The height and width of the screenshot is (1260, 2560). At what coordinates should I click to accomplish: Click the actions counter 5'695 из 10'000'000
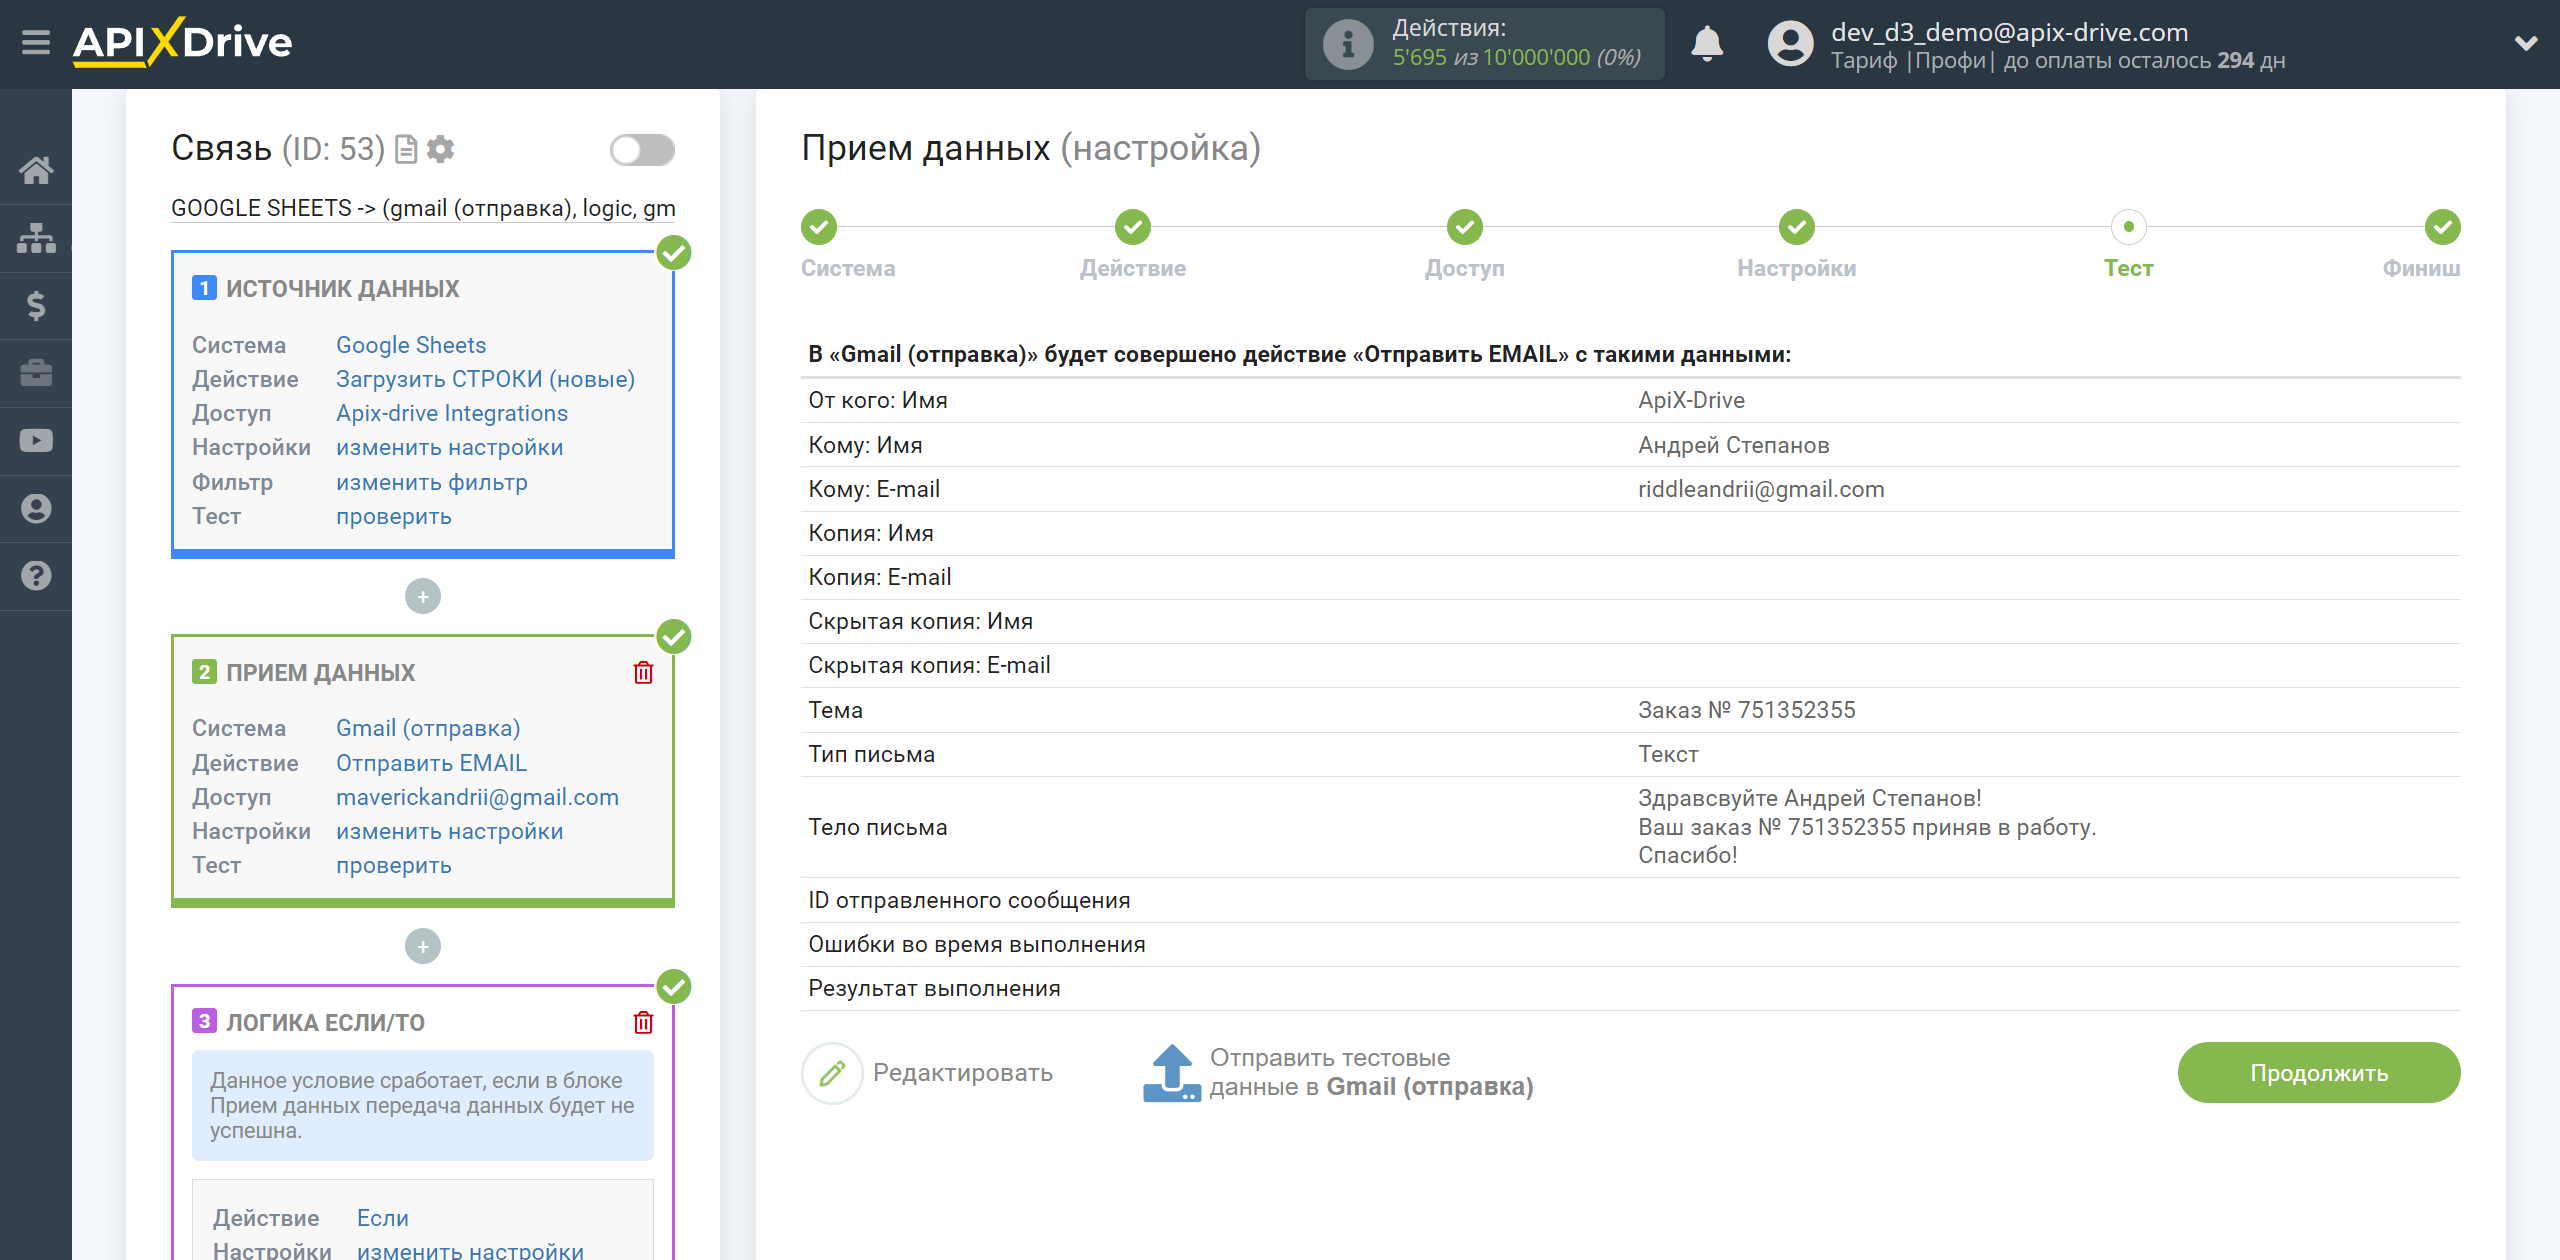coord(1516,58)
